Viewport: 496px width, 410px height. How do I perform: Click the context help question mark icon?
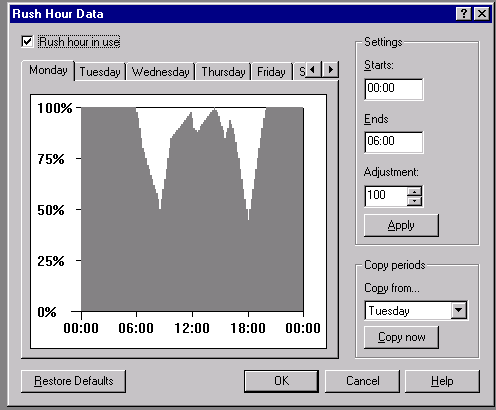click(464, 14)
